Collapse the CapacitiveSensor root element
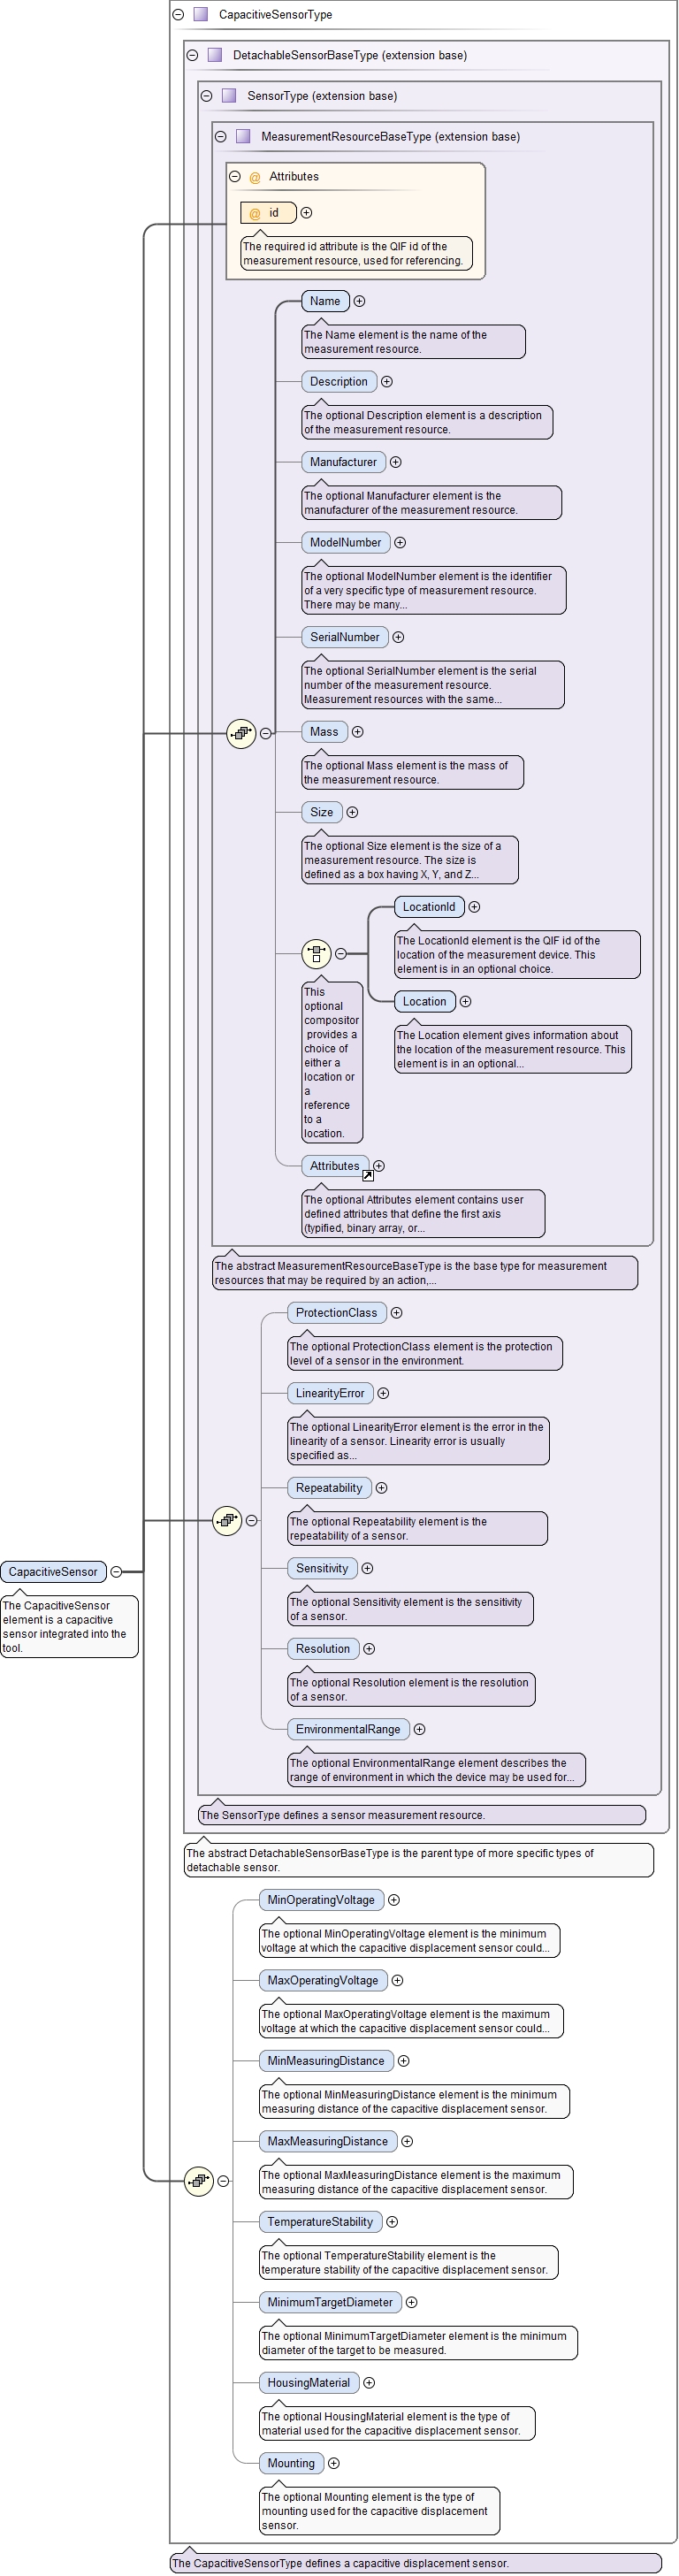Image resolution: width=679 pixels, height=2576 pixels. [x=116, y=1572]
